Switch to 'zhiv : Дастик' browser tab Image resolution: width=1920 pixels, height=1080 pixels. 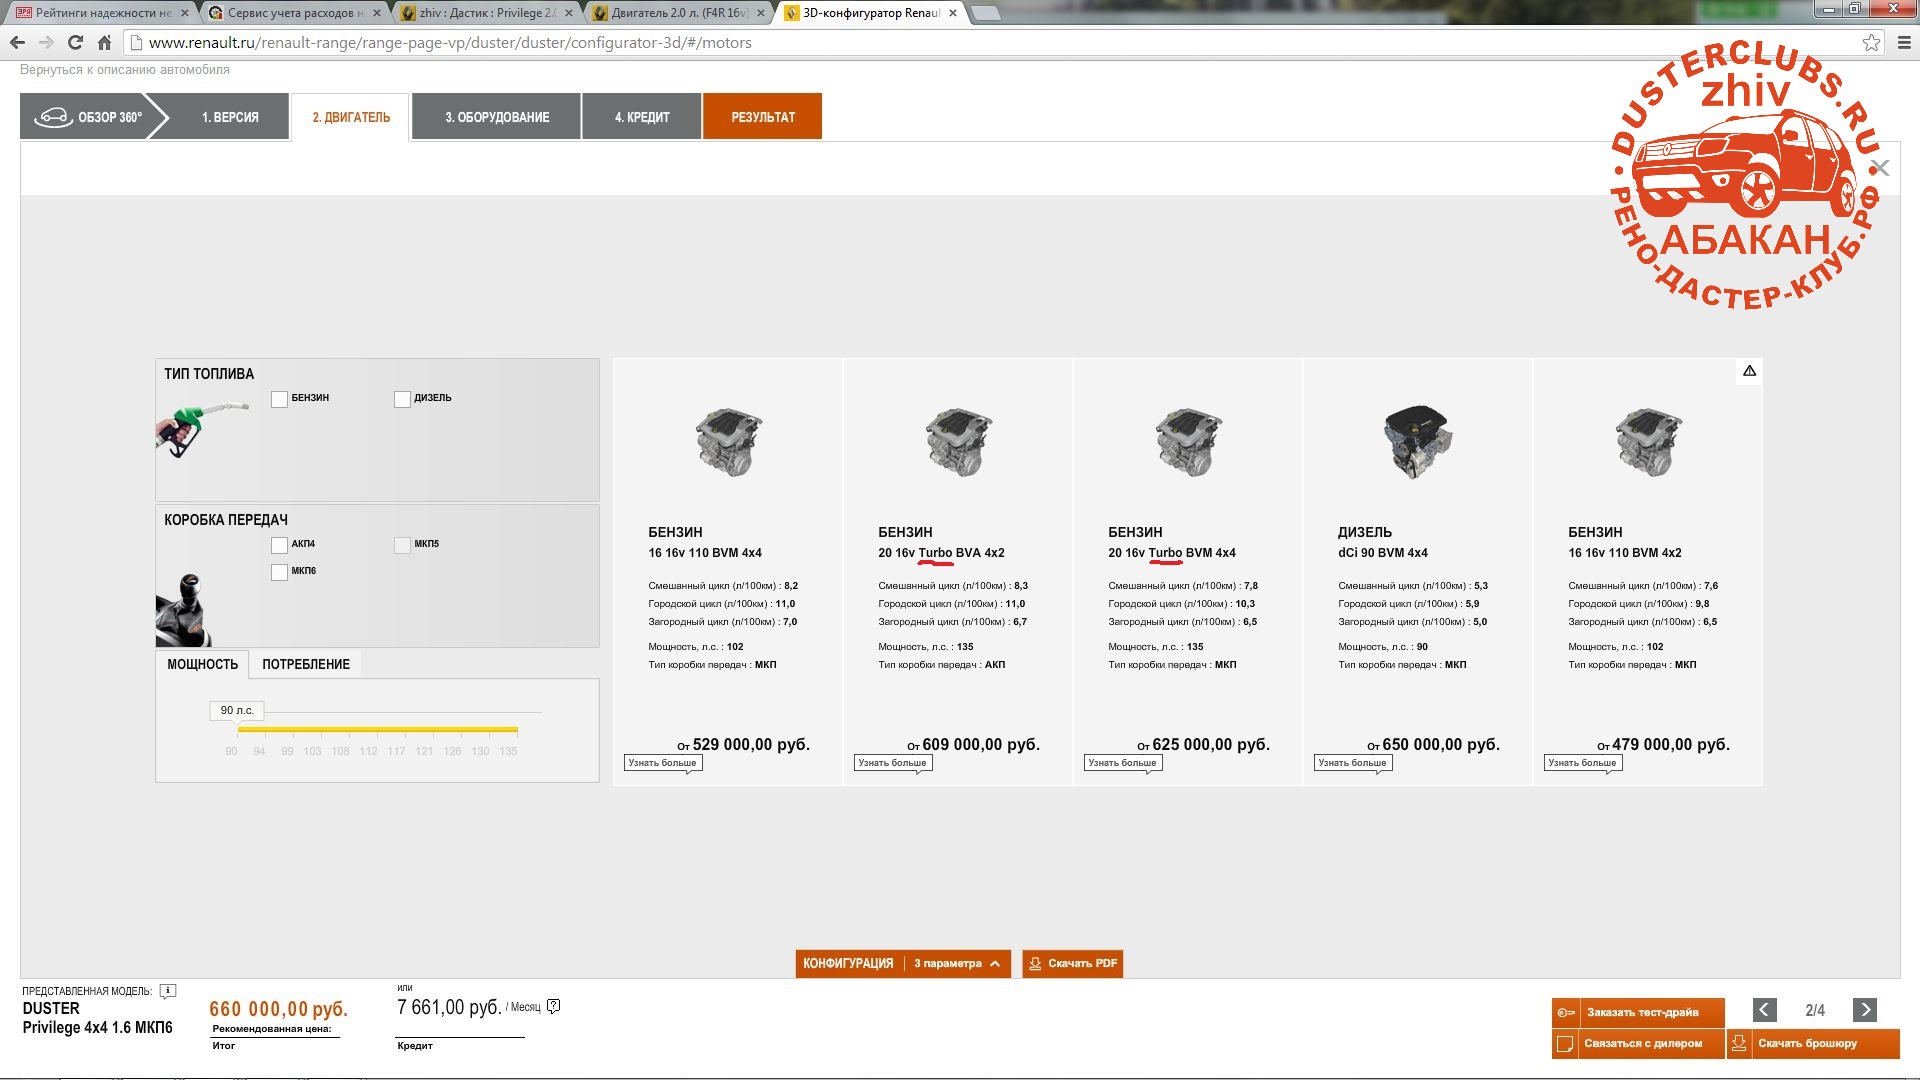(x=488, y=13)
